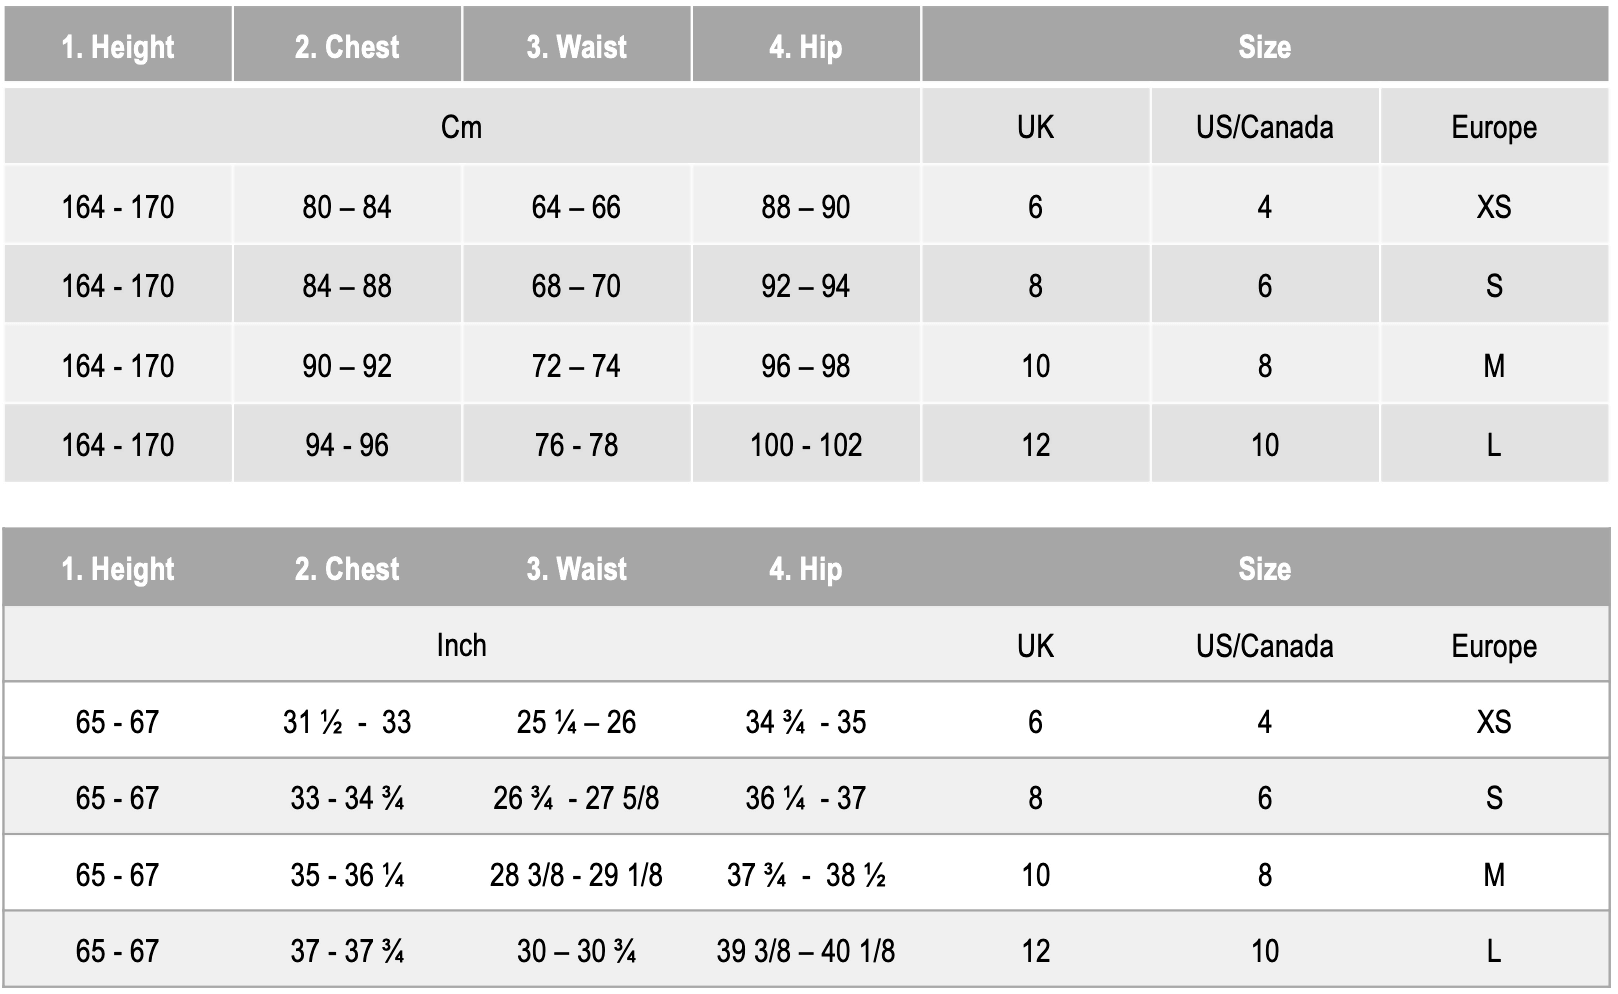Screen dimensions: 1618x994
Task: Select the chest cell reading 80 – 84
Action: [347, 207]
